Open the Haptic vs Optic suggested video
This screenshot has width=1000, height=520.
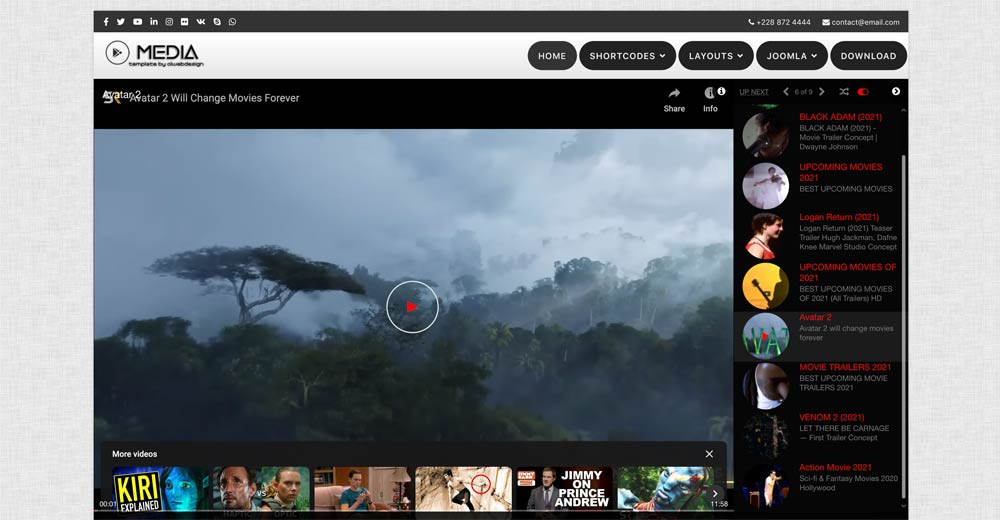click(261, 488)
